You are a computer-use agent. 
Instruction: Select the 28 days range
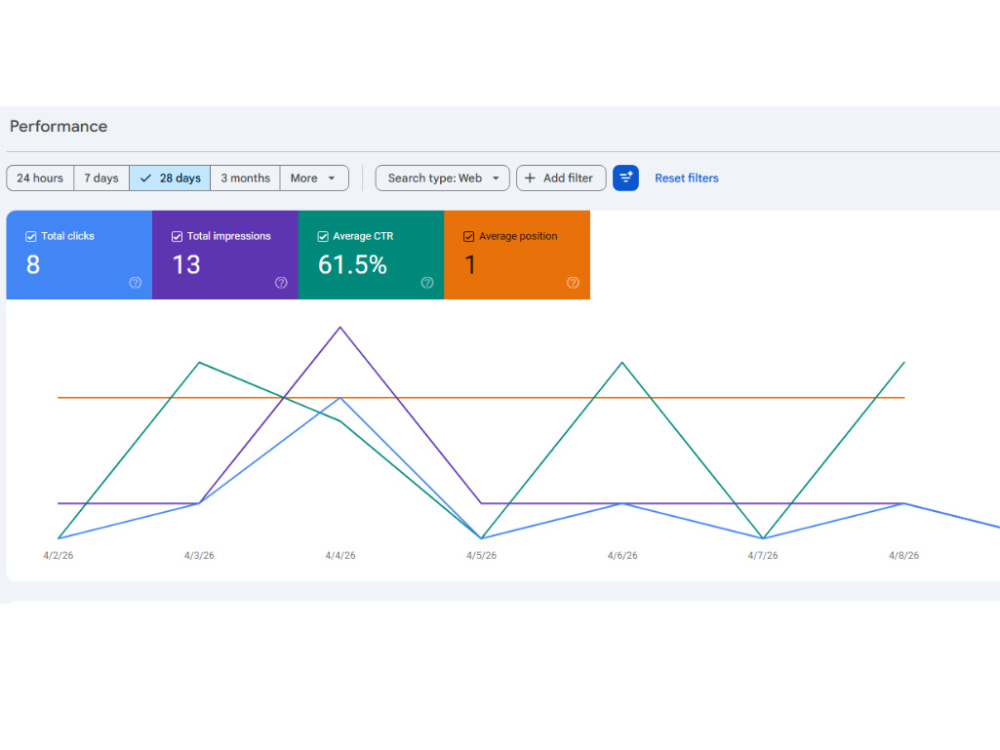tap(170, 178)
